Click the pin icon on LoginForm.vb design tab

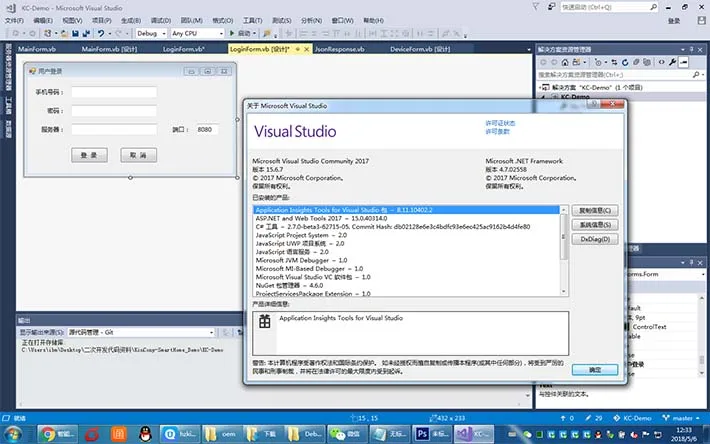(x=297, y=49)
